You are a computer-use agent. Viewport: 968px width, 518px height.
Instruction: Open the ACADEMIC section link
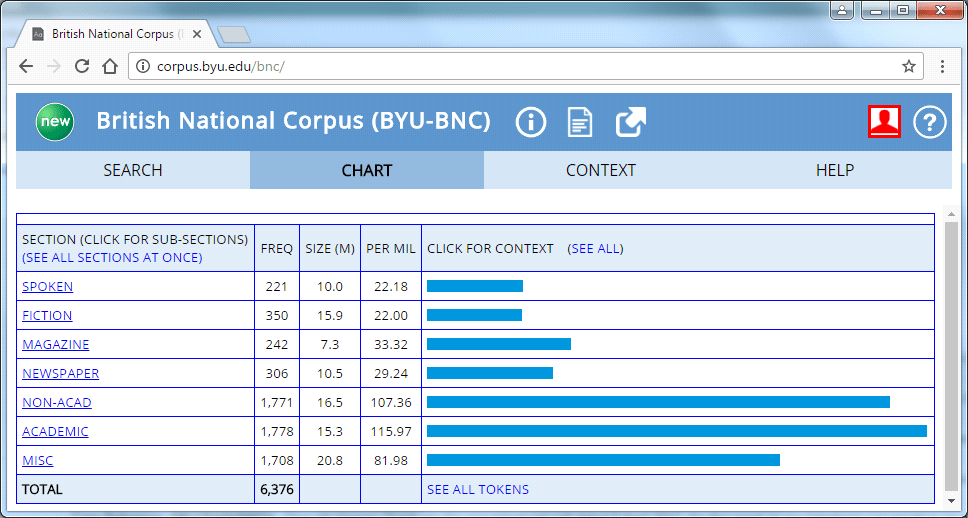(55, 432)
